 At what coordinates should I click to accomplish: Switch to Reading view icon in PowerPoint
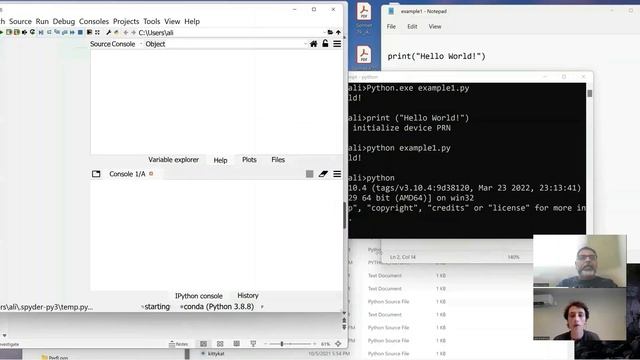pos(236,344)
